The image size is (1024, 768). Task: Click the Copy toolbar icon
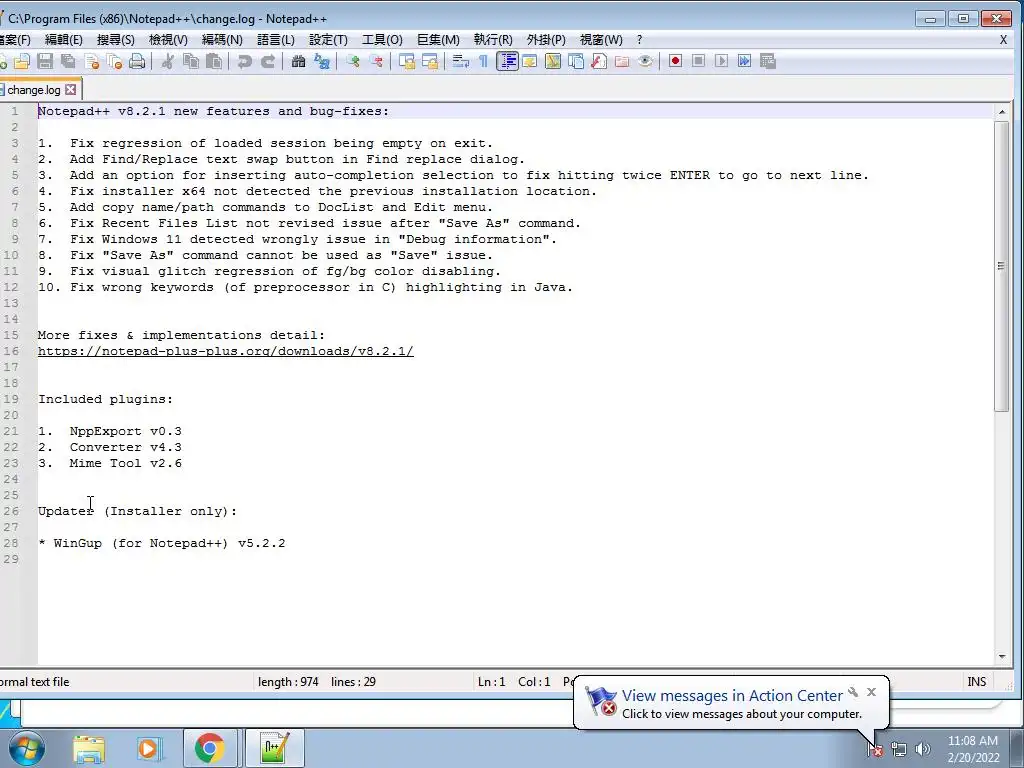click(x=191, y=61)
